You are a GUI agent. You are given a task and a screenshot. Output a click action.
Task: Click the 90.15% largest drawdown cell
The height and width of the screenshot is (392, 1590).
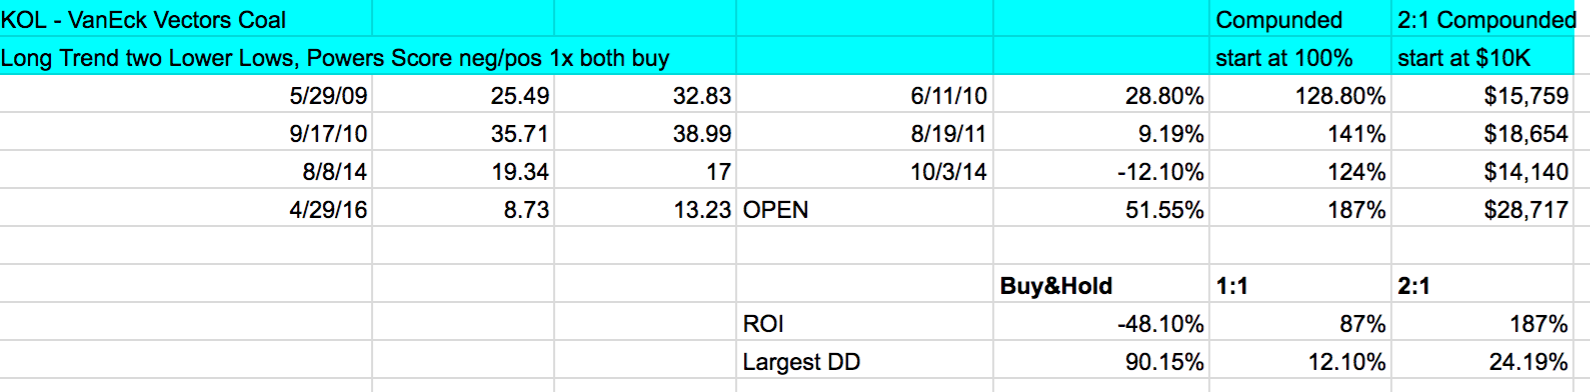click(1101, 362)
